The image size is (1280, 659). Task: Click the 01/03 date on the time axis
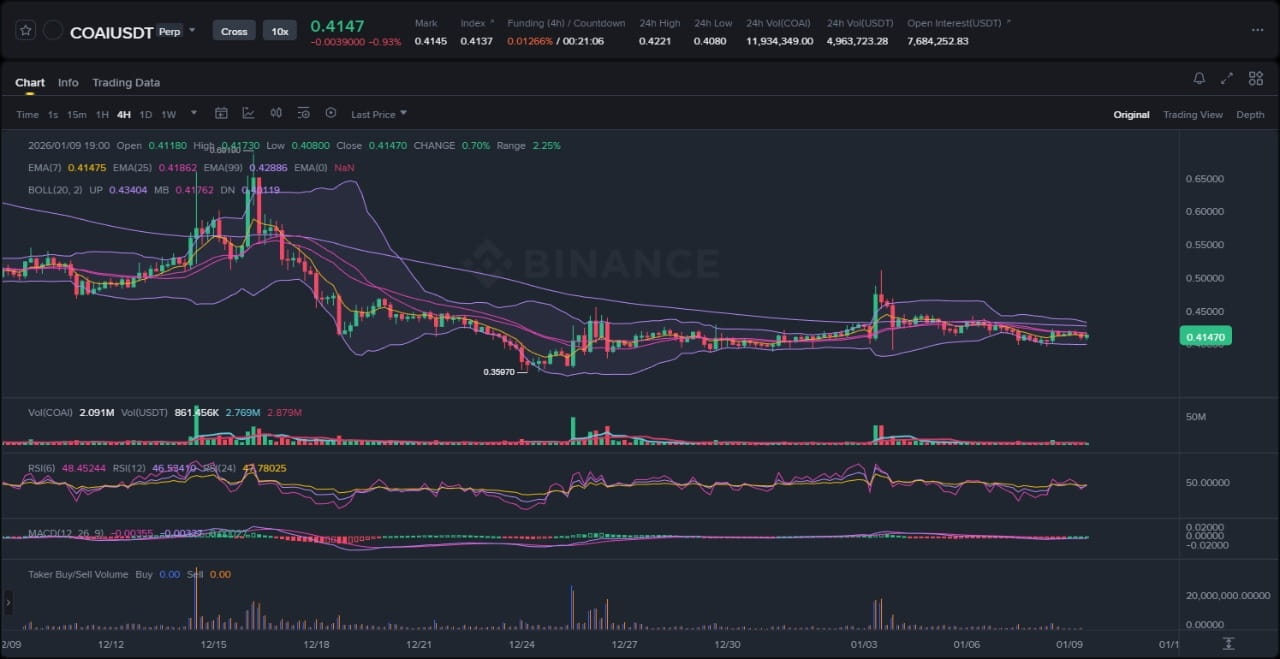click(865, 645)
